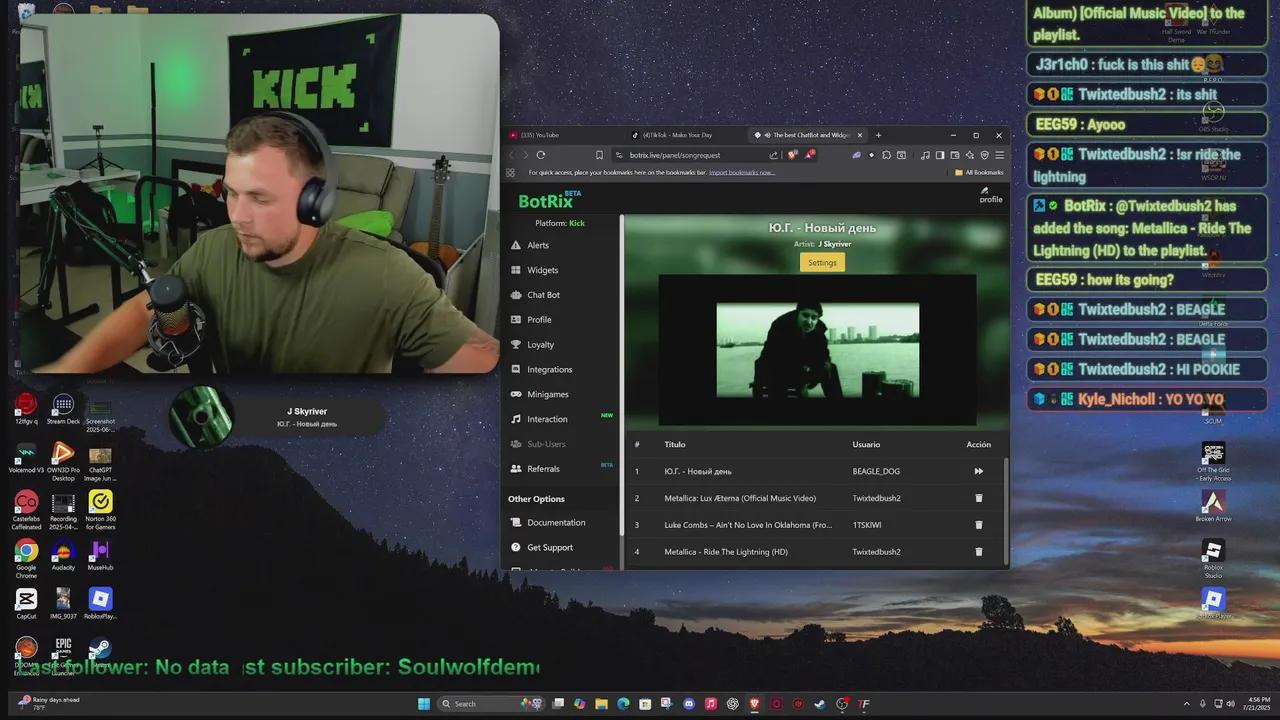Open the Leo AI sparkle icon
The width and height of the screenshot is (1280, 720).
click(970, 155)
